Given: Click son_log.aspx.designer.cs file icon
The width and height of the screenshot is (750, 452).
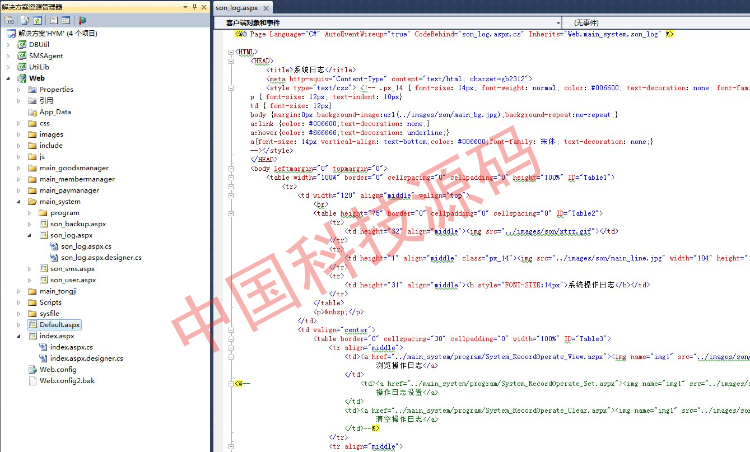Looking at the screenshot, I should tap(54, 257).
